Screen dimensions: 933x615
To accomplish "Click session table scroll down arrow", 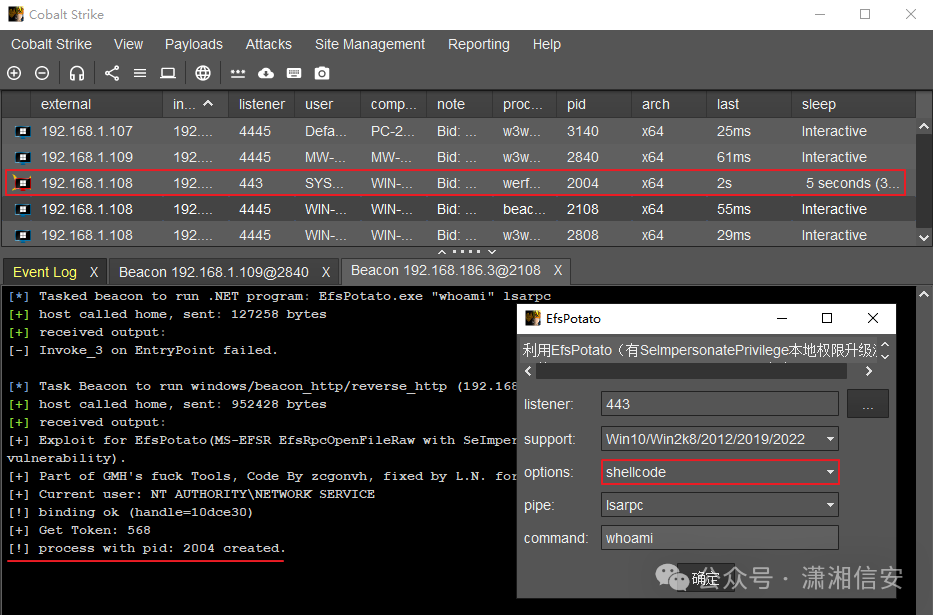I will 923,237.
